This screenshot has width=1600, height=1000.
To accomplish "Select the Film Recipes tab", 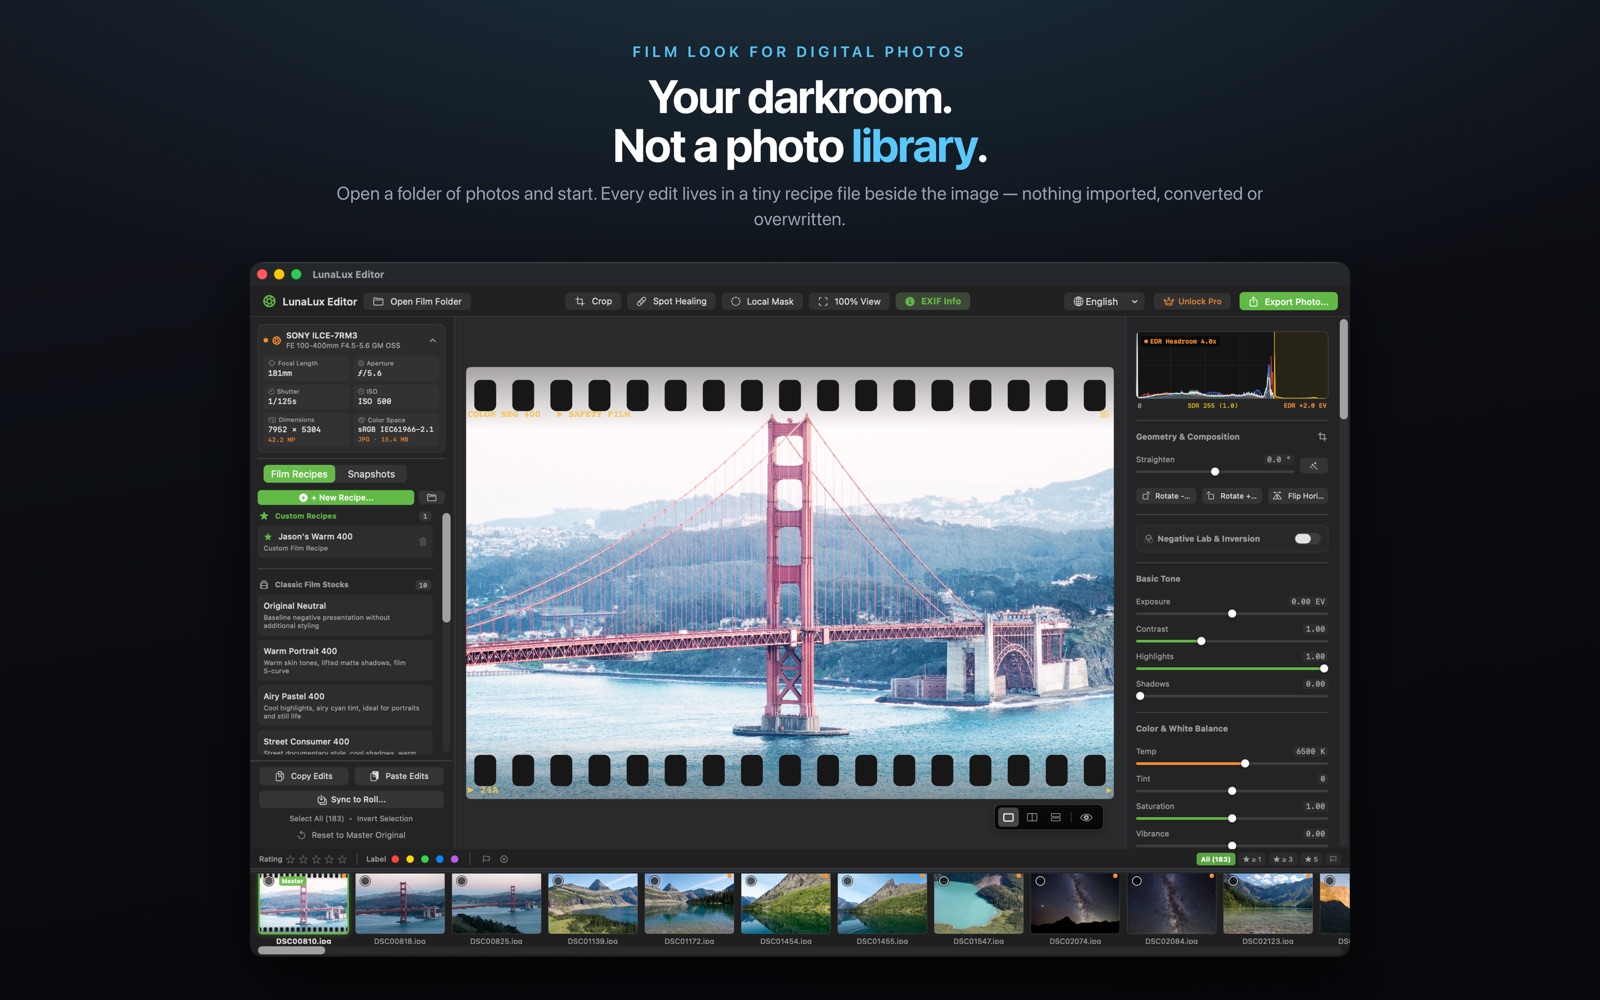I will 299,474.
